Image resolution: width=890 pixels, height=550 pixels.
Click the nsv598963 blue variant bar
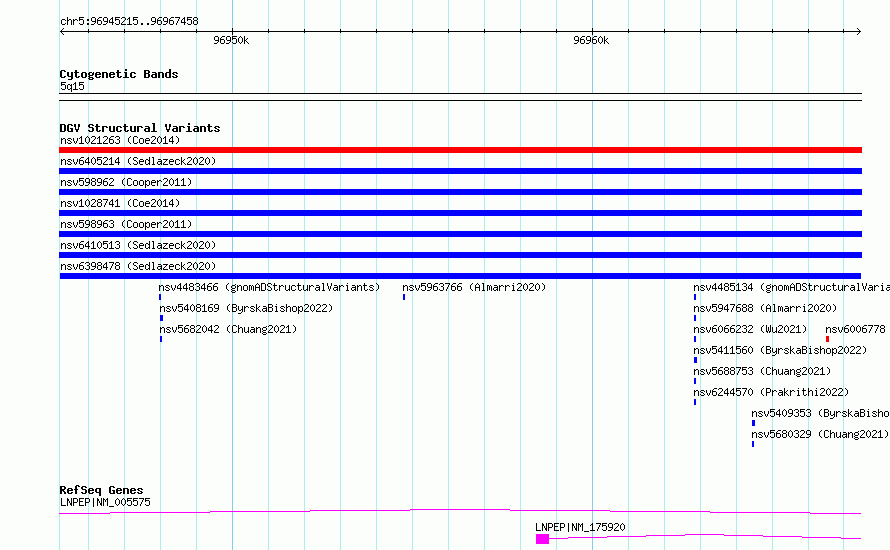click(x=460, y=234)
